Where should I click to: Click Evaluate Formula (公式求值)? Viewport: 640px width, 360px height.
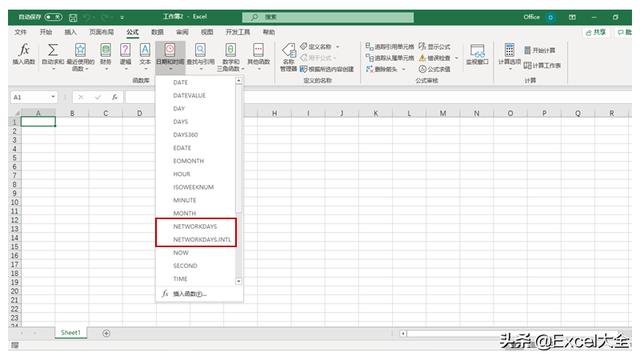click(434, 69)
